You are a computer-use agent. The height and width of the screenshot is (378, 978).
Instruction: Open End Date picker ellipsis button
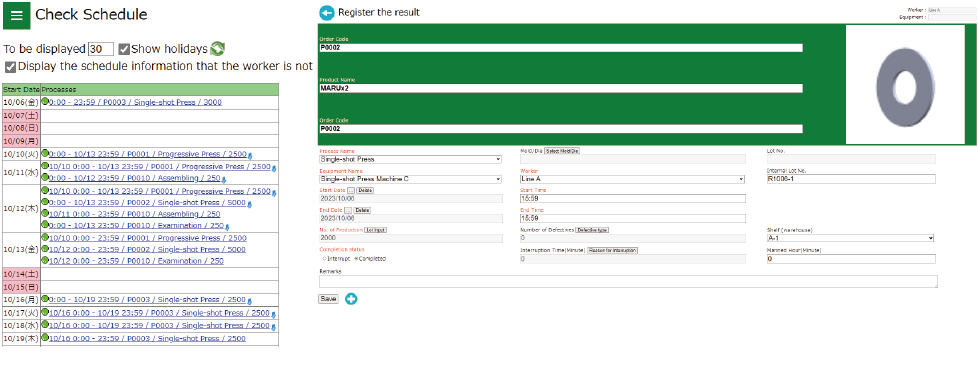click(348, 210)
